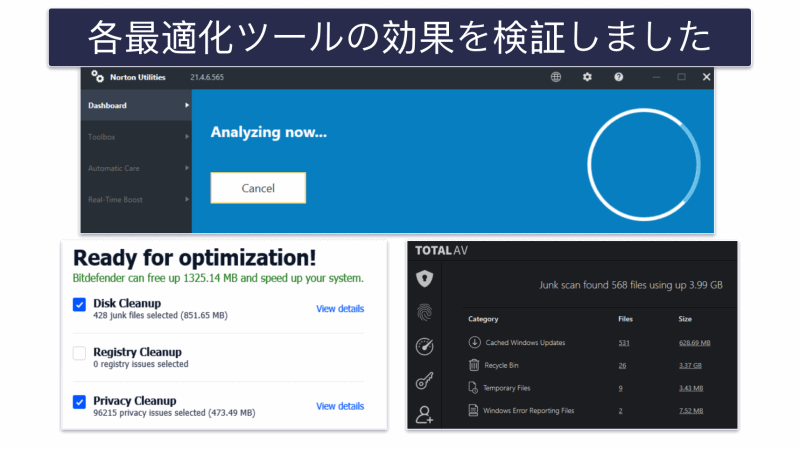This screenshot has height=449, width=800.
Task: Click the Junk scan found 568 files text
Action: (x=631, y=285)
